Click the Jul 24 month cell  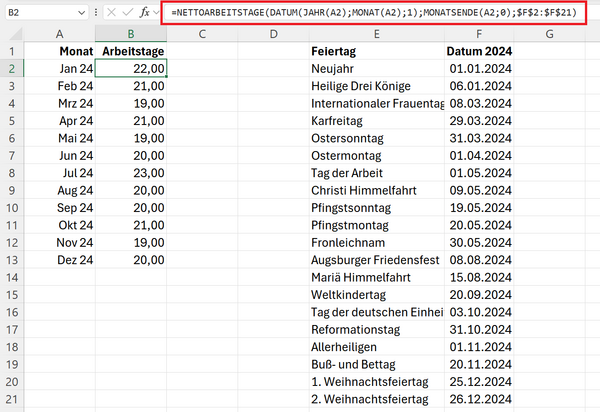click(x=60, y=172)
